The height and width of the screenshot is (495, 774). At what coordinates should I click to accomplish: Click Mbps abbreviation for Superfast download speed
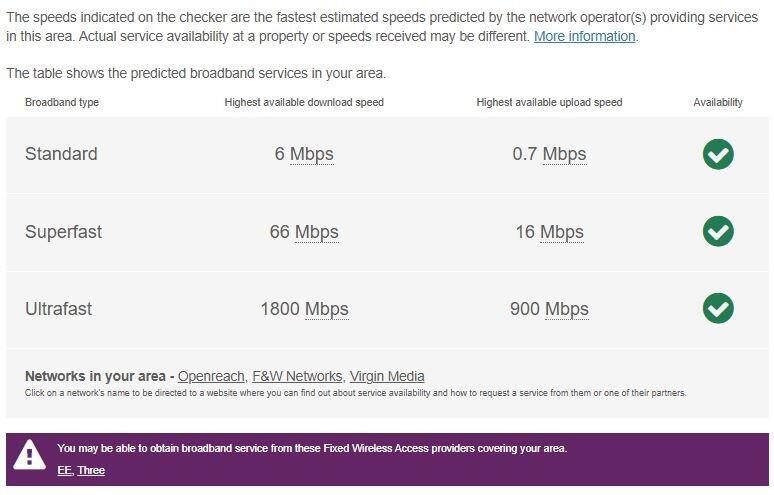[317, 232]
